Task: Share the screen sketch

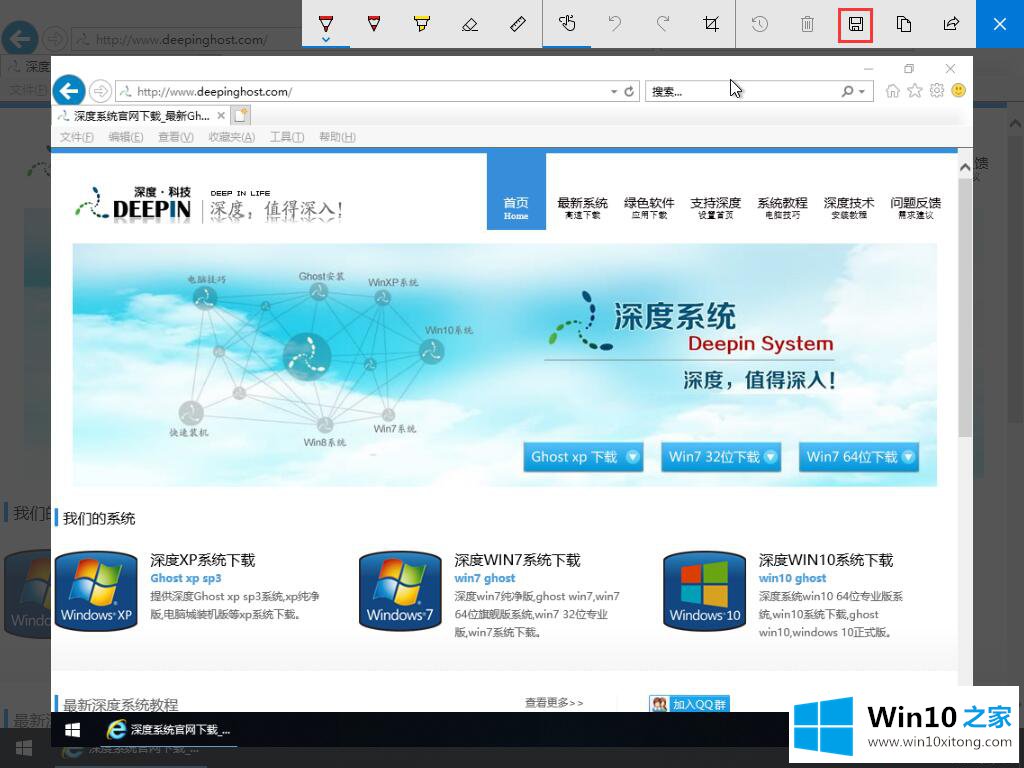Action: click(952, 24)
